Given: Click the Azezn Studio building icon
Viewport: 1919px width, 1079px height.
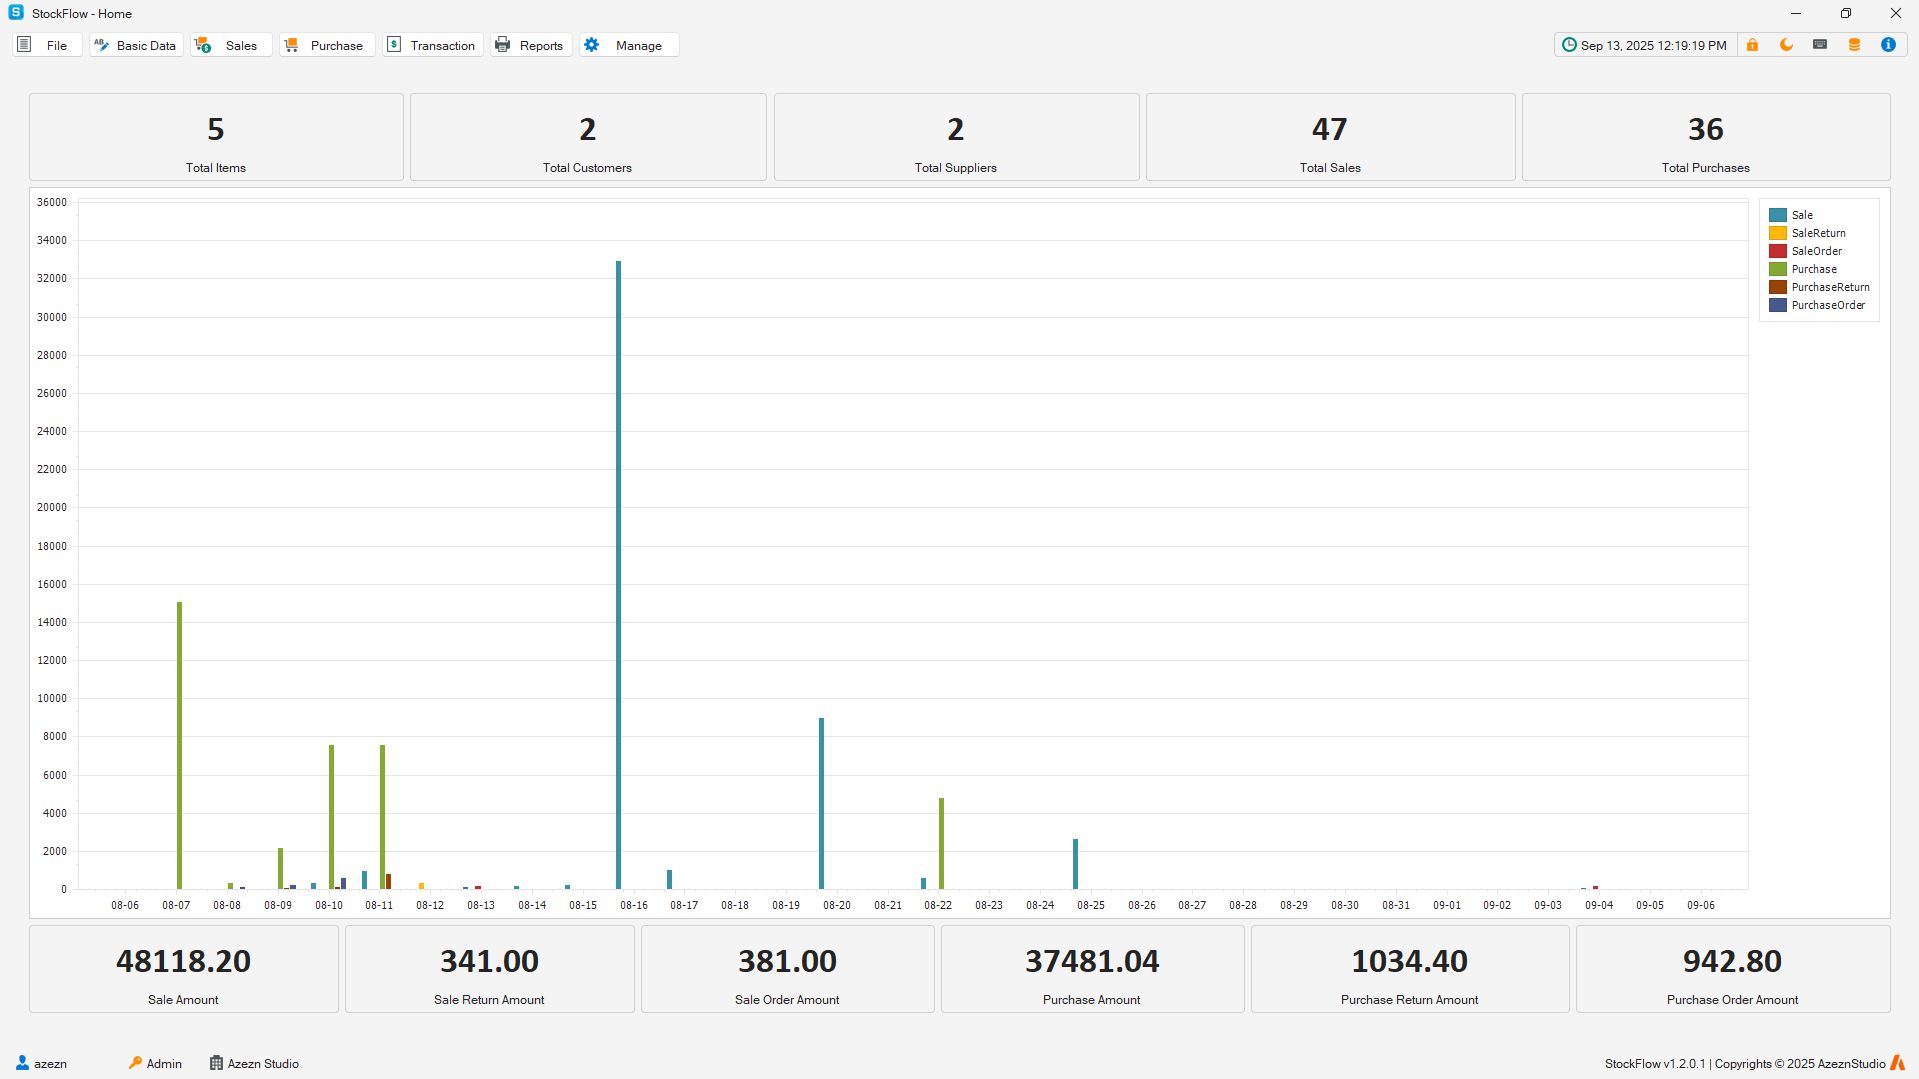Looking at the screenshot, I should (x=216, y=1063).
